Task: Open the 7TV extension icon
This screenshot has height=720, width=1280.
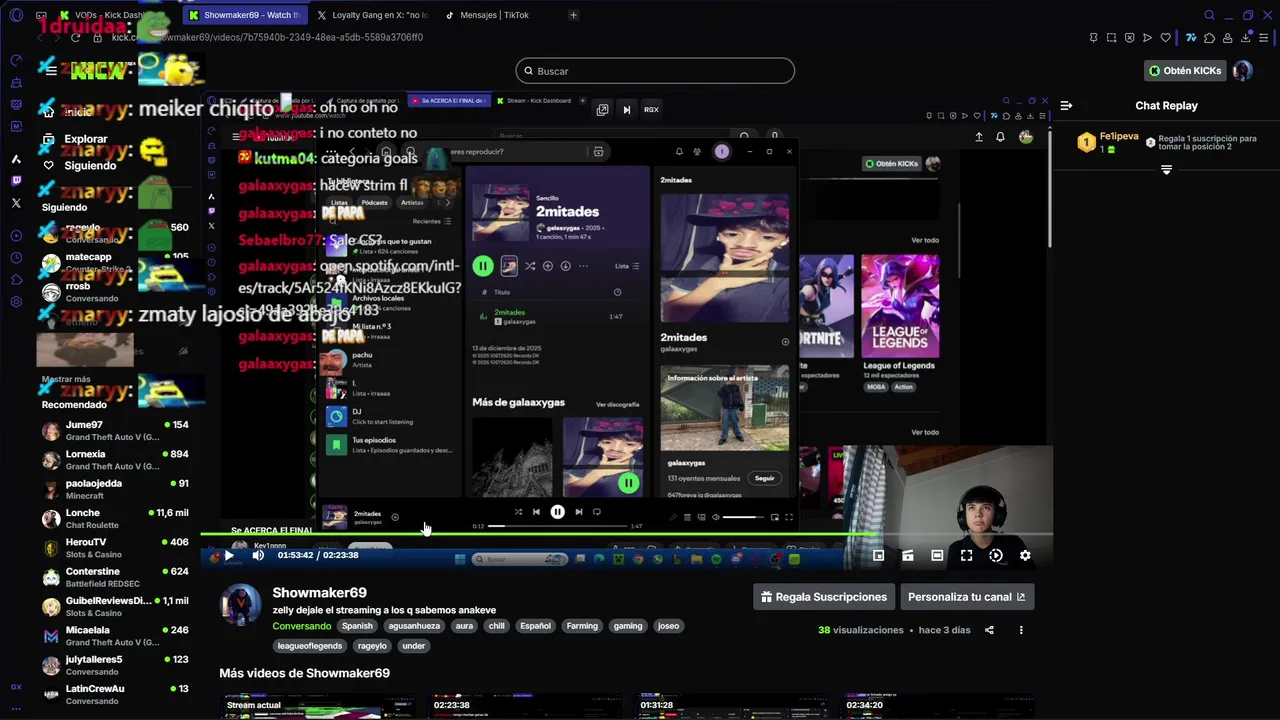Action: pos(1191,38)
